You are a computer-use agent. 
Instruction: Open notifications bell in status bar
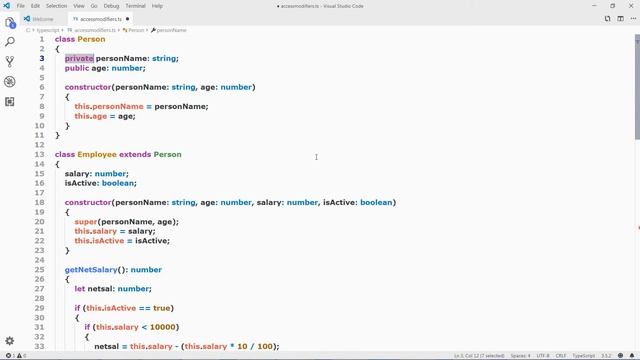[632, 356]
